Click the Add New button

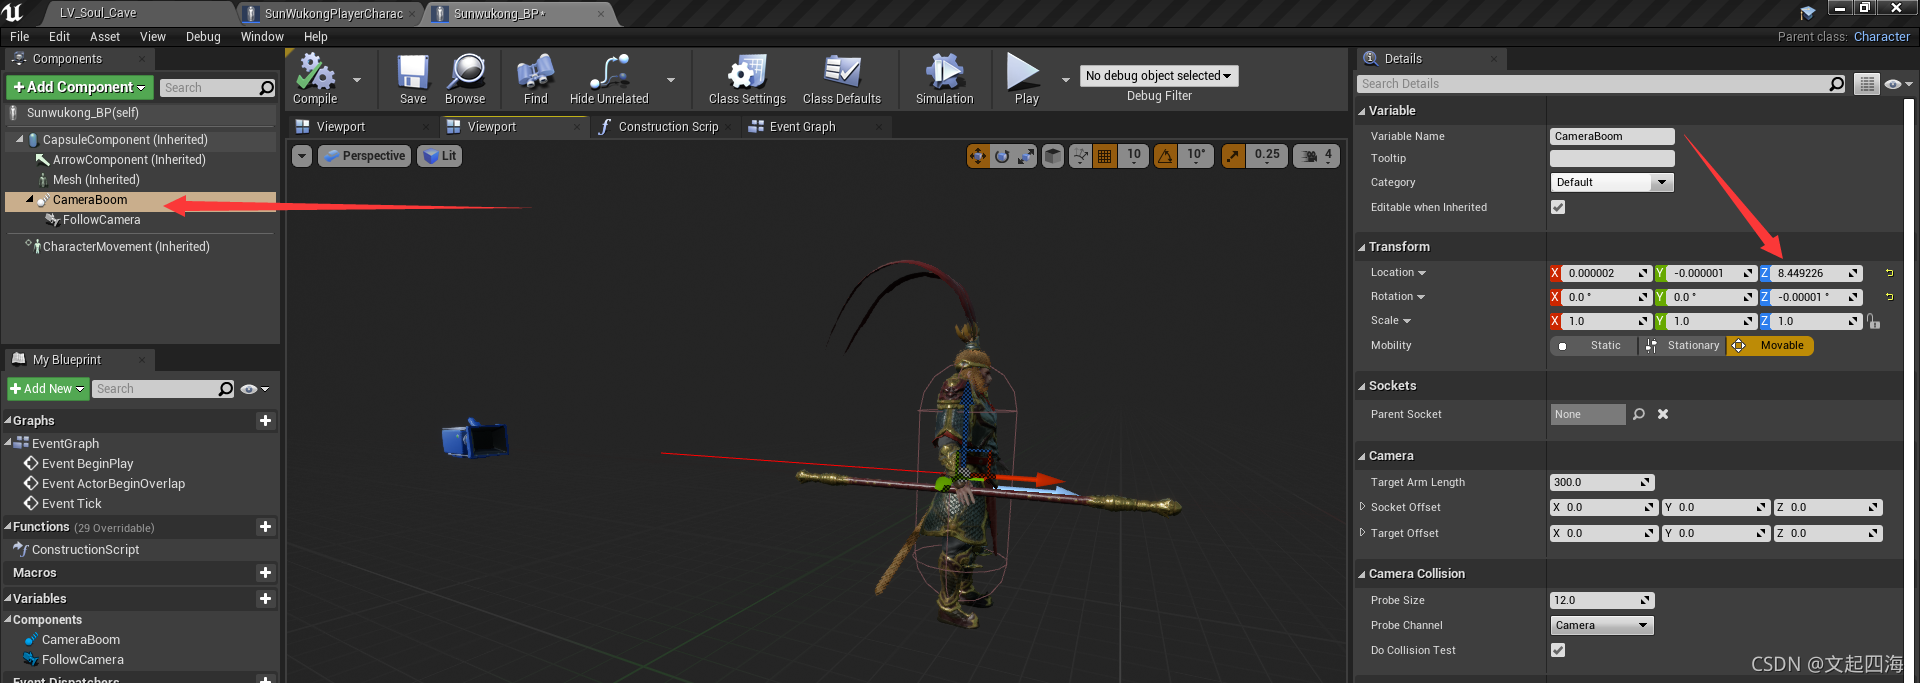[x=48, y=389]
